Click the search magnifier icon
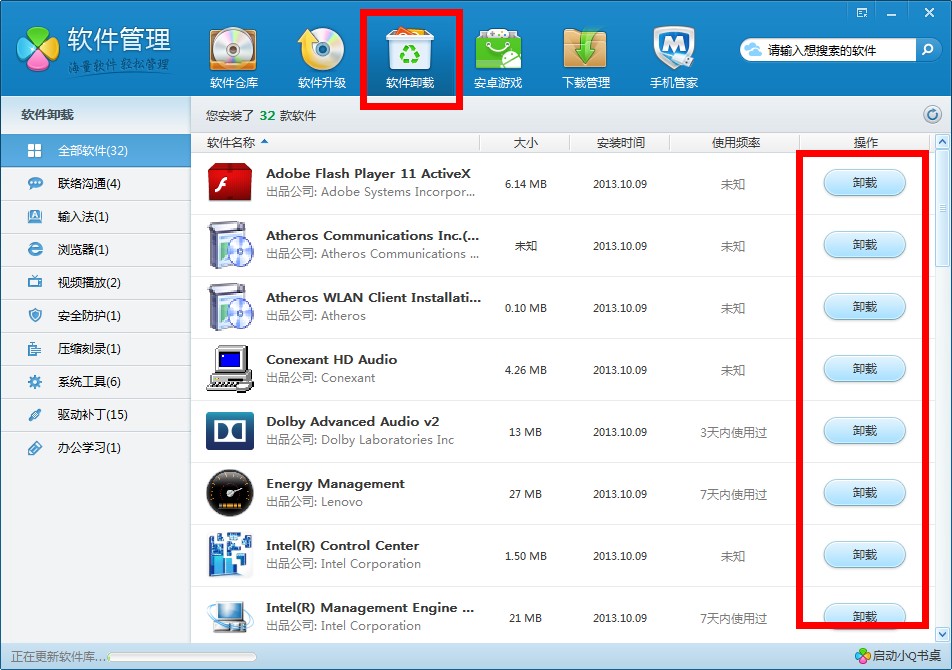Viewport: 952px width, 670px height. pos(929,50)
